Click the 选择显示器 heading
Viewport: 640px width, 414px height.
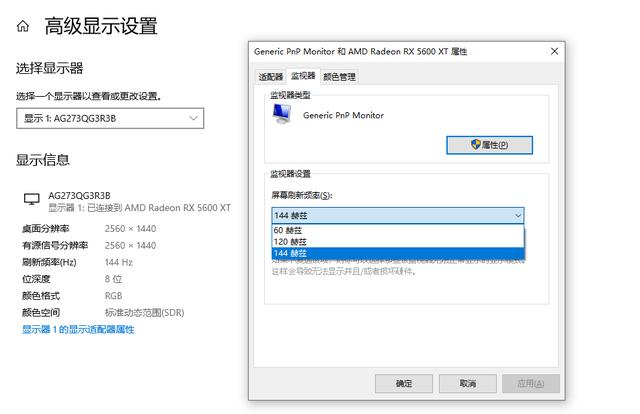click(x=50, y=68)
